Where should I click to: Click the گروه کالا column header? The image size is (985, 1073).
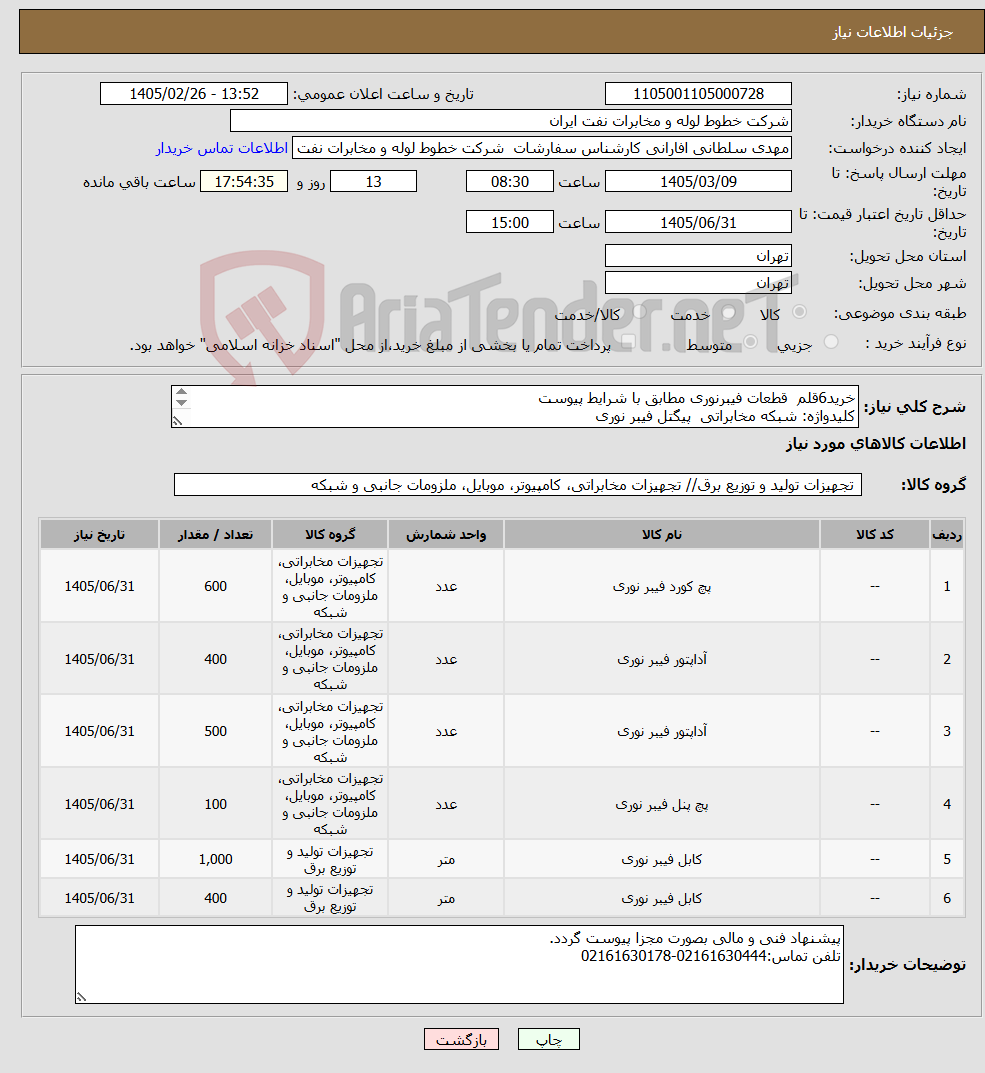pos(330,534)
